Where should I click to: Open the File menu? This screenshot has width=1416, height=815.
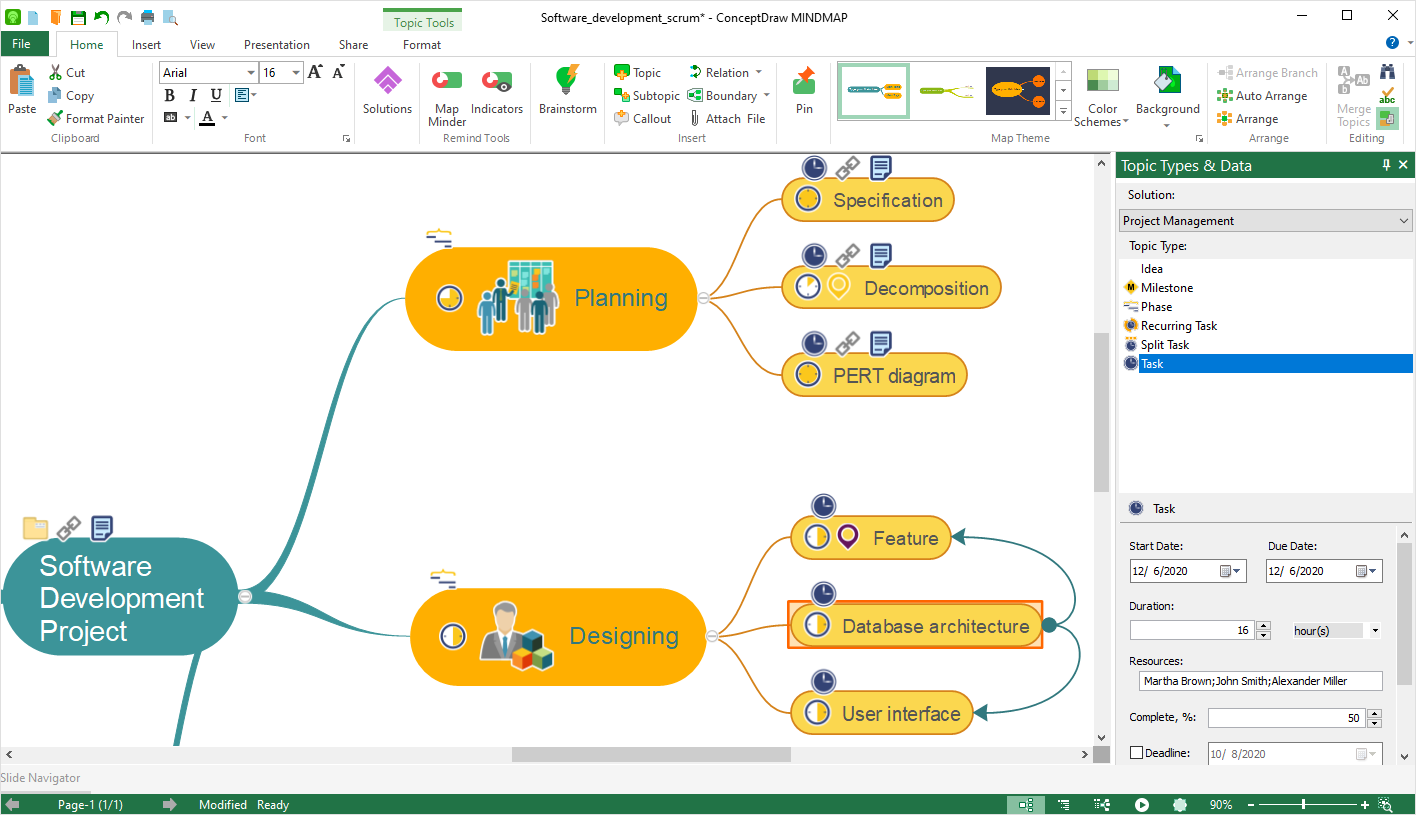pyautogui.click(x=21, y=44)
